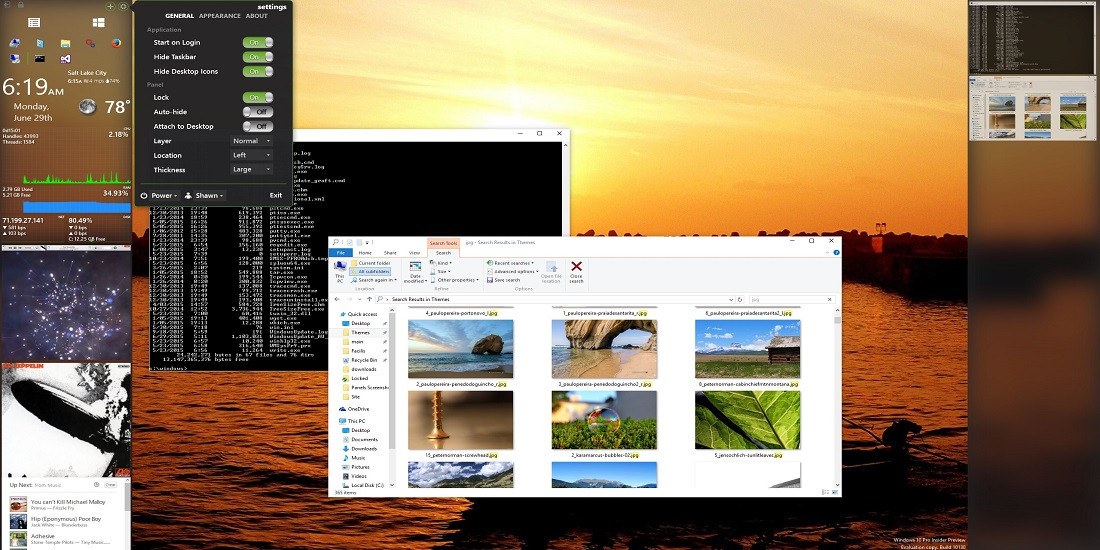This screenshot has width=1100, height=550.
Task: Click the moon weather icon
Action: click(x=88, y=107)
